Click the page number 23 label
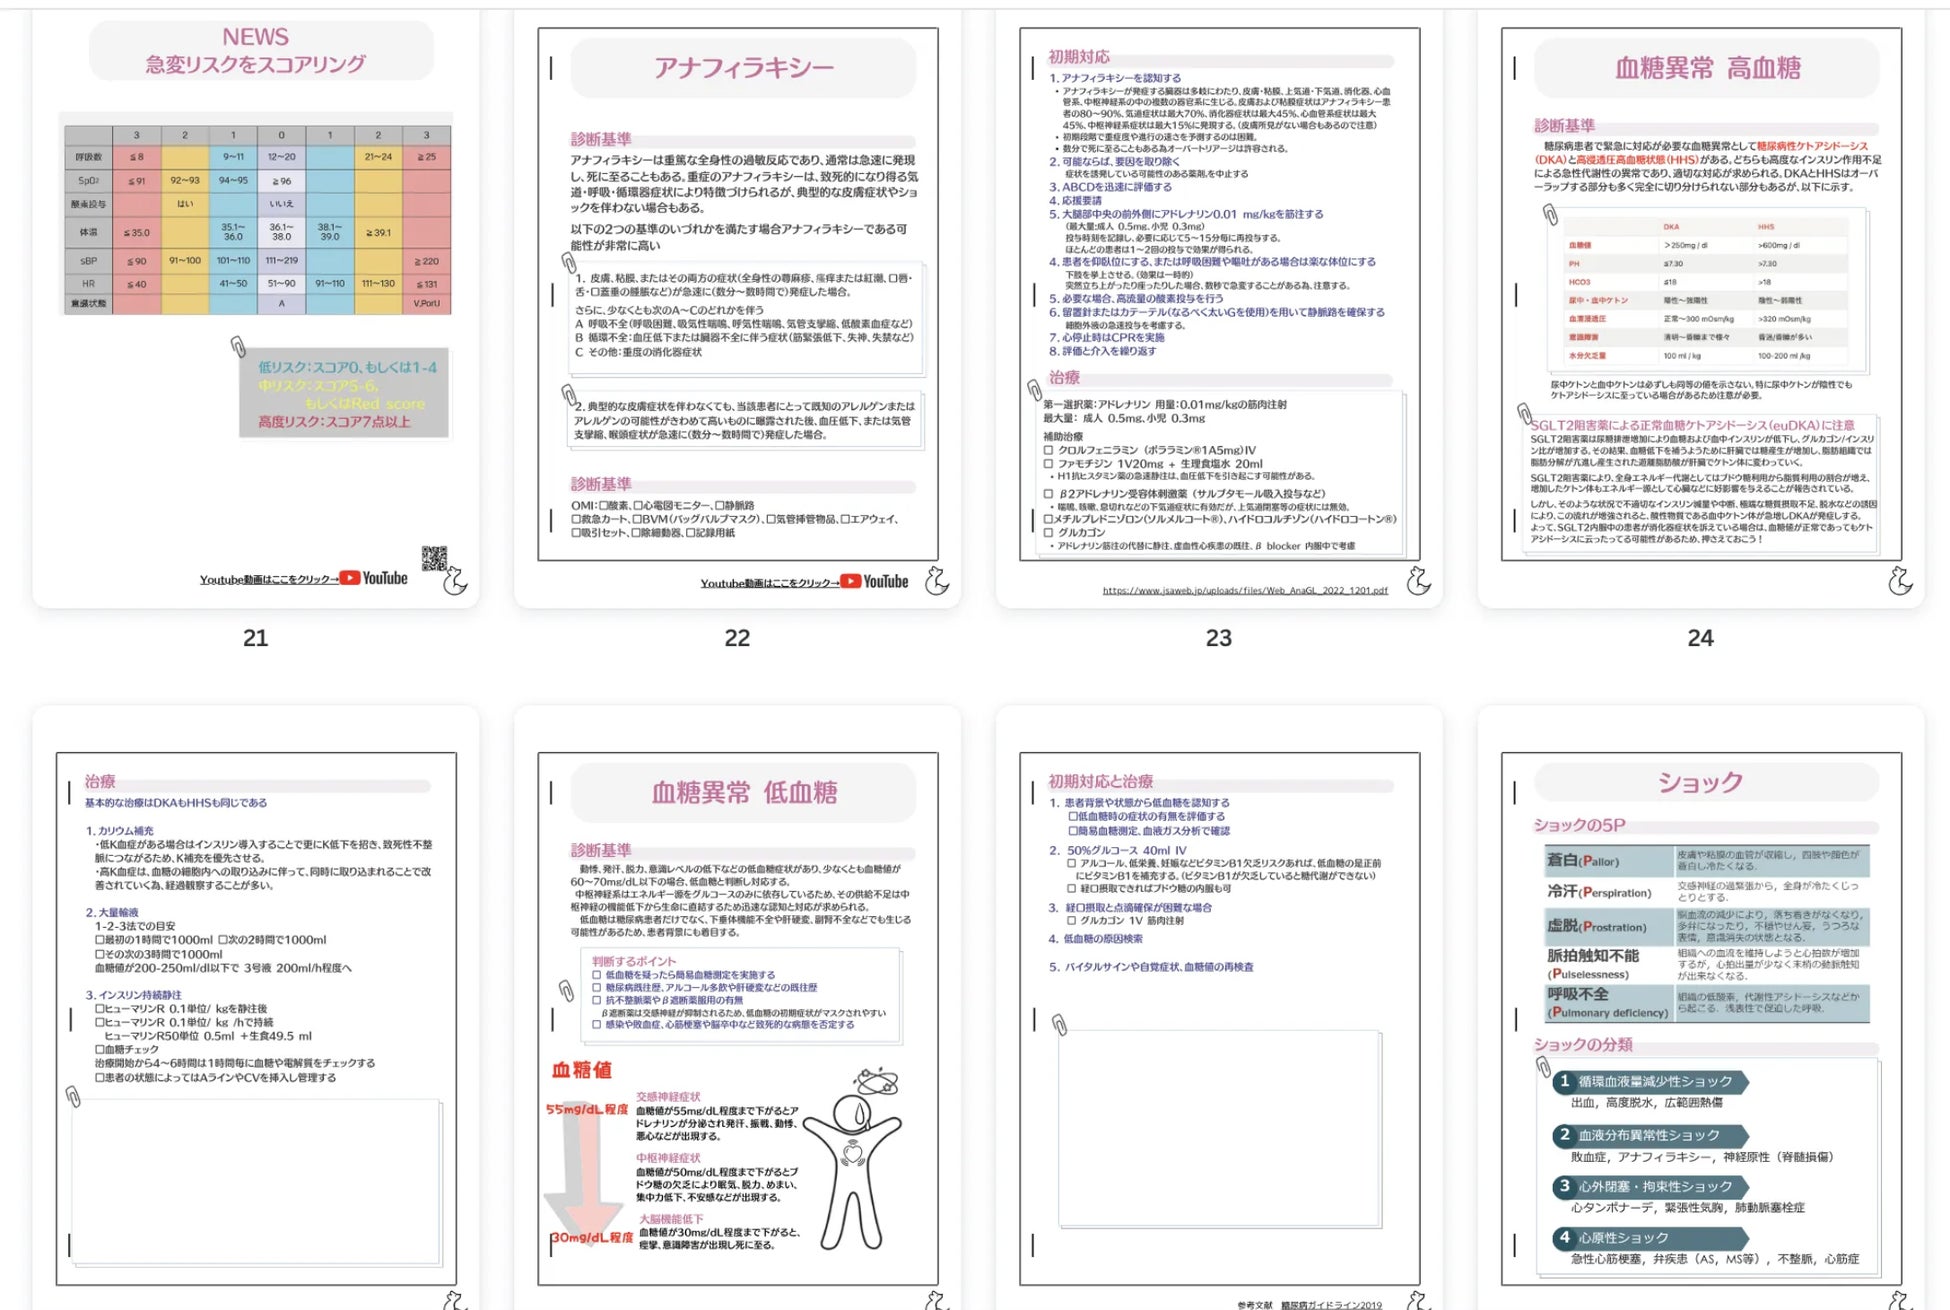The width and height of the screenshot is (1950, 1310). (1218, 638)
